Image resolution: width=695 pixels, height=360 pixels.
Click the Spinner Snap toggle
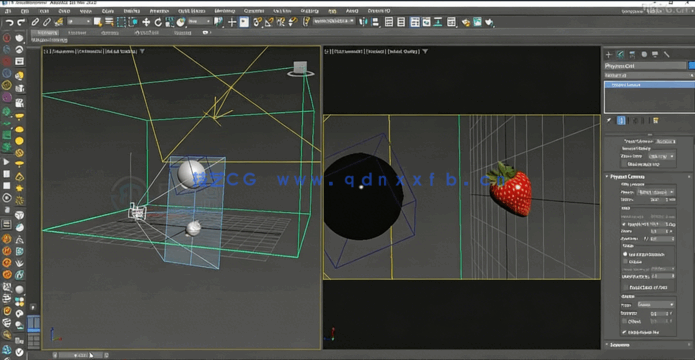click(293, 22)
